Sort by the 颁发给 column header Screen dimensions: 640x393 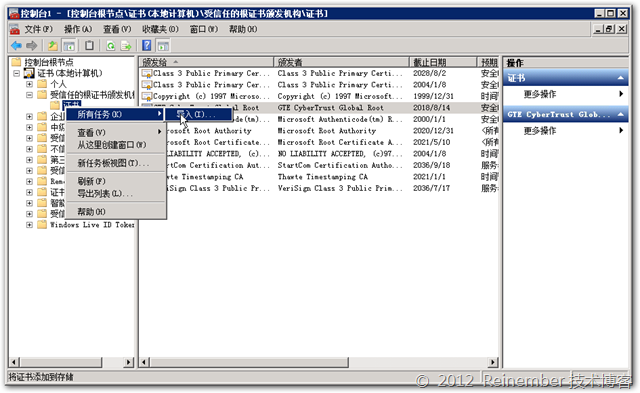[206, 62]
